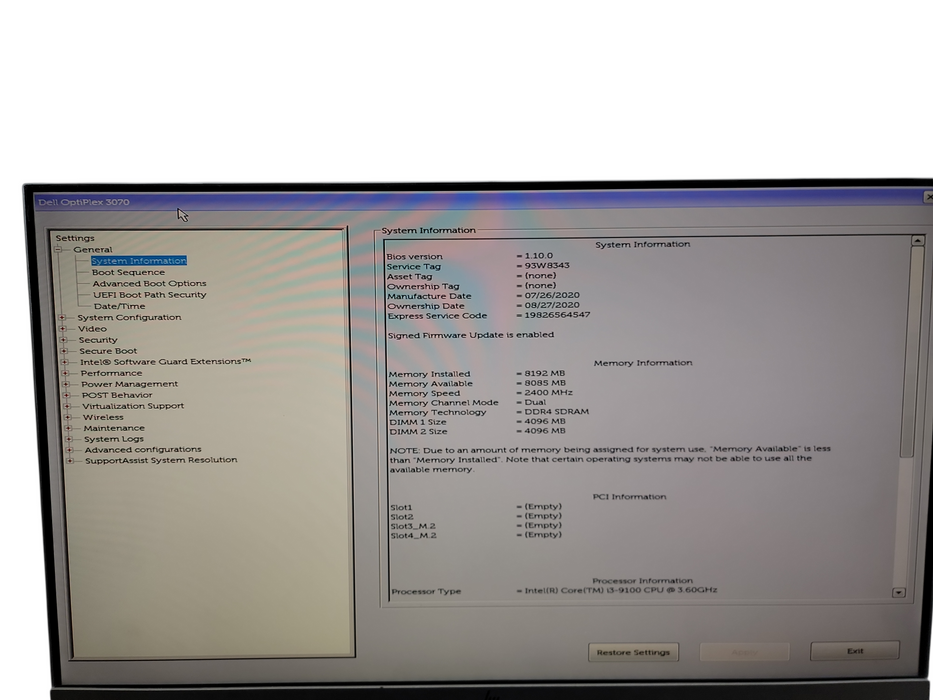Expand the Security settings node
The height and width of the screenshot is (700, 933).
pos(63,339)
